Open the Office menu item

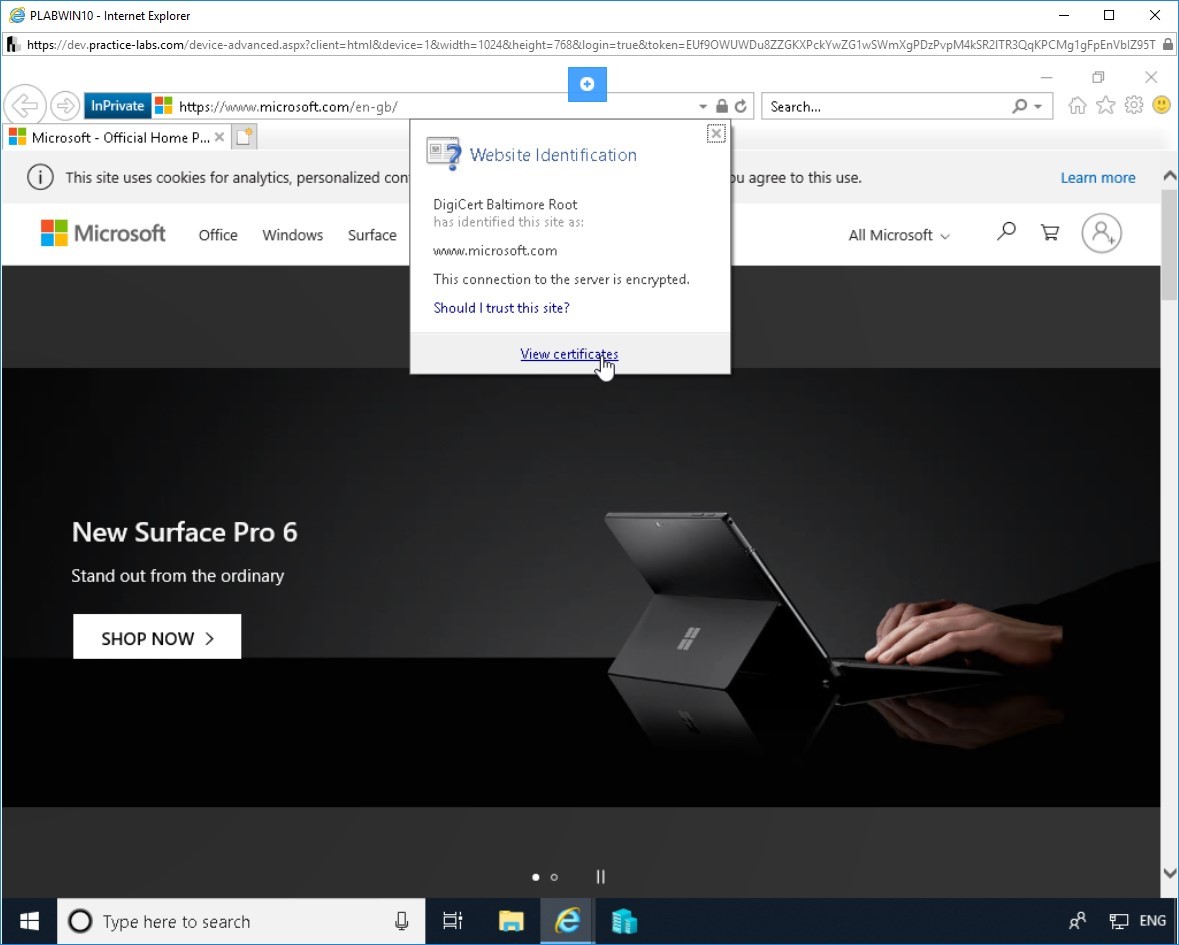[218, 235]
